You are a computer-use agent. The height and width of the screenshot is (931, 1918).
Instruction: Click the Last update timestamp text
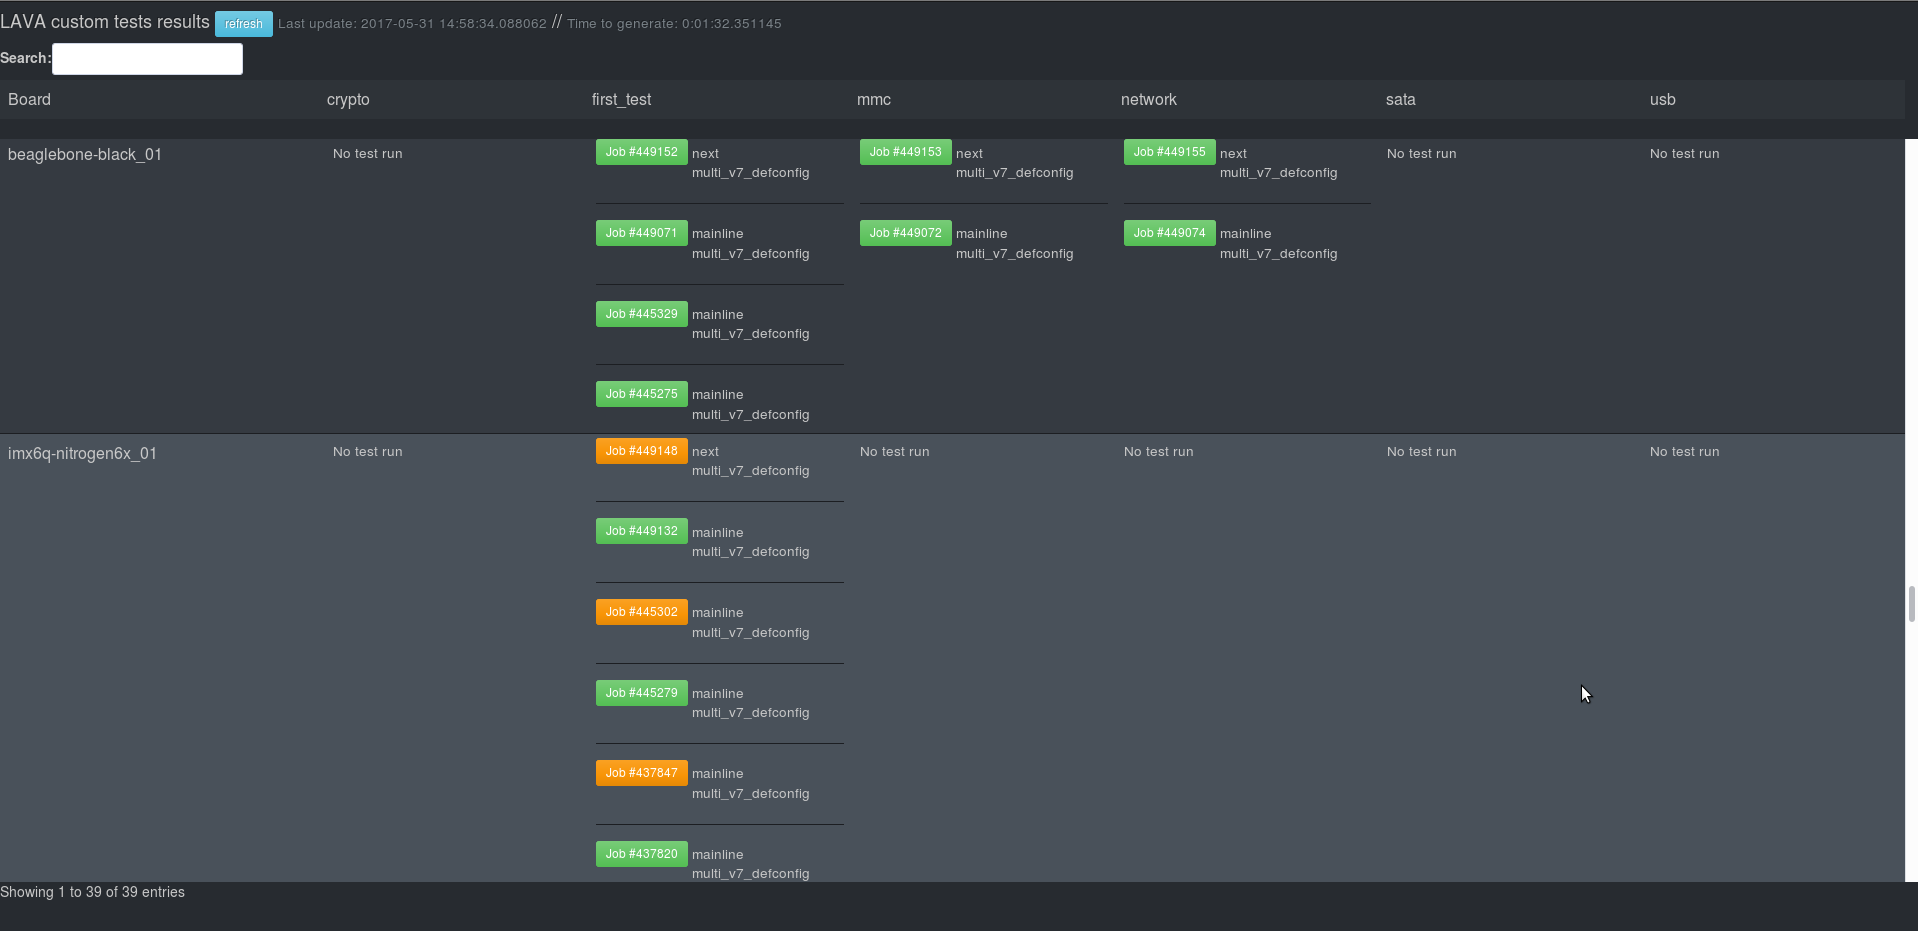click(412, 24)
